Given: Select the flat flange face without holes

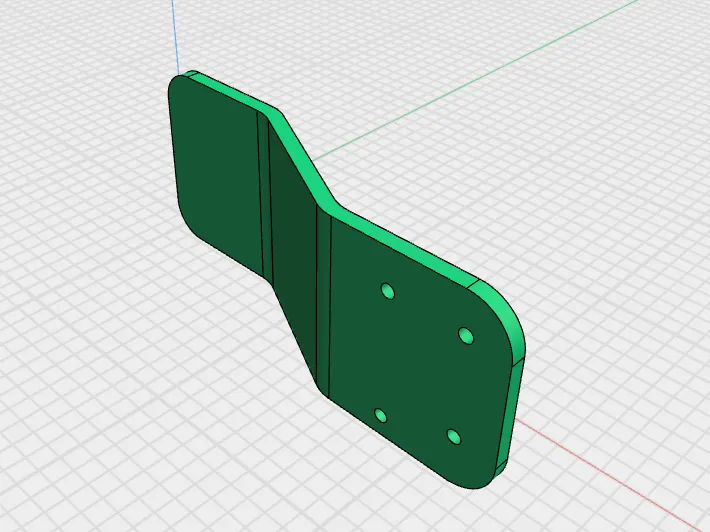Looking at the screenshot, I should pos(215,170).
